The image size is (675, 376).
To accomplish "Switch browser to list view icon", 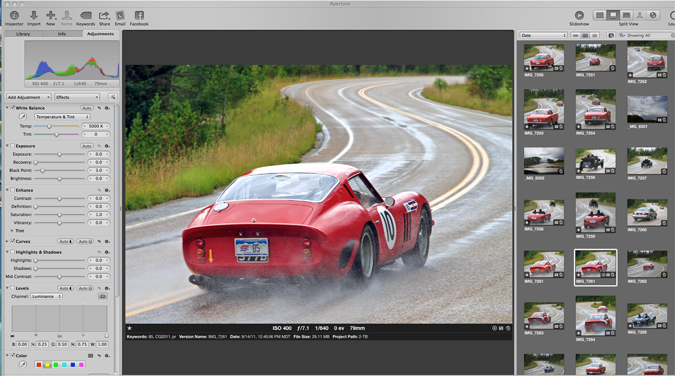I will [594, 35].
